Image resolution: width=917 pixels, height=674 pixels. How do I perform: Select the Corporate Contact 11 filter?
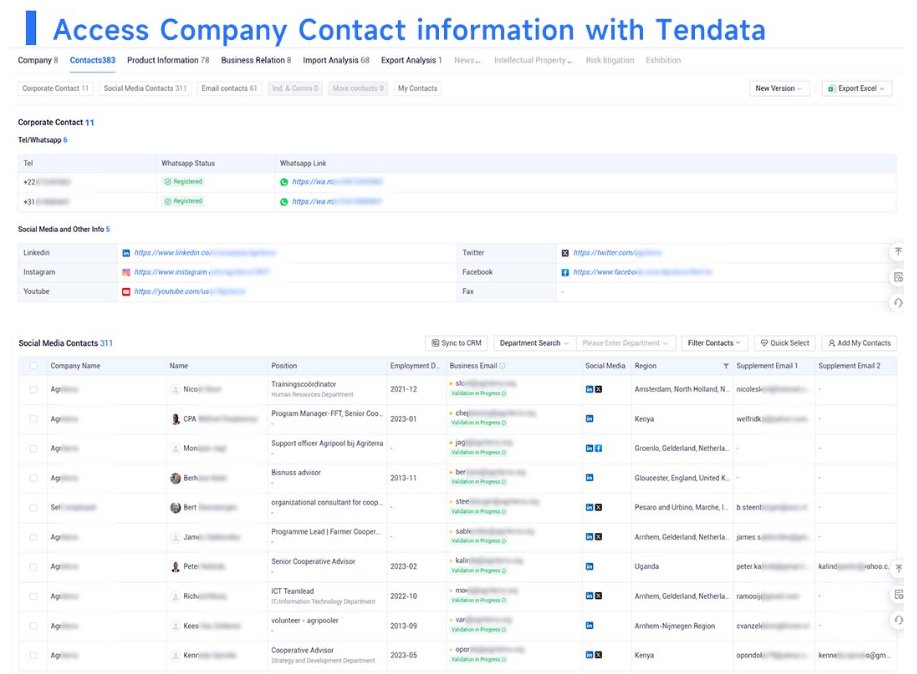pyautogui.click(x=56, y=88)
